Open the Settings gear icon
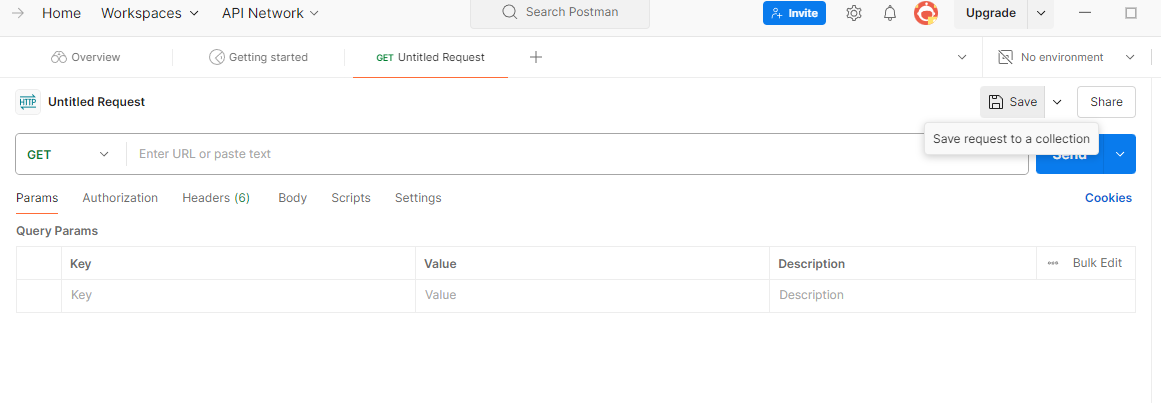The image size is (1161, 403). tap(854, 13)
